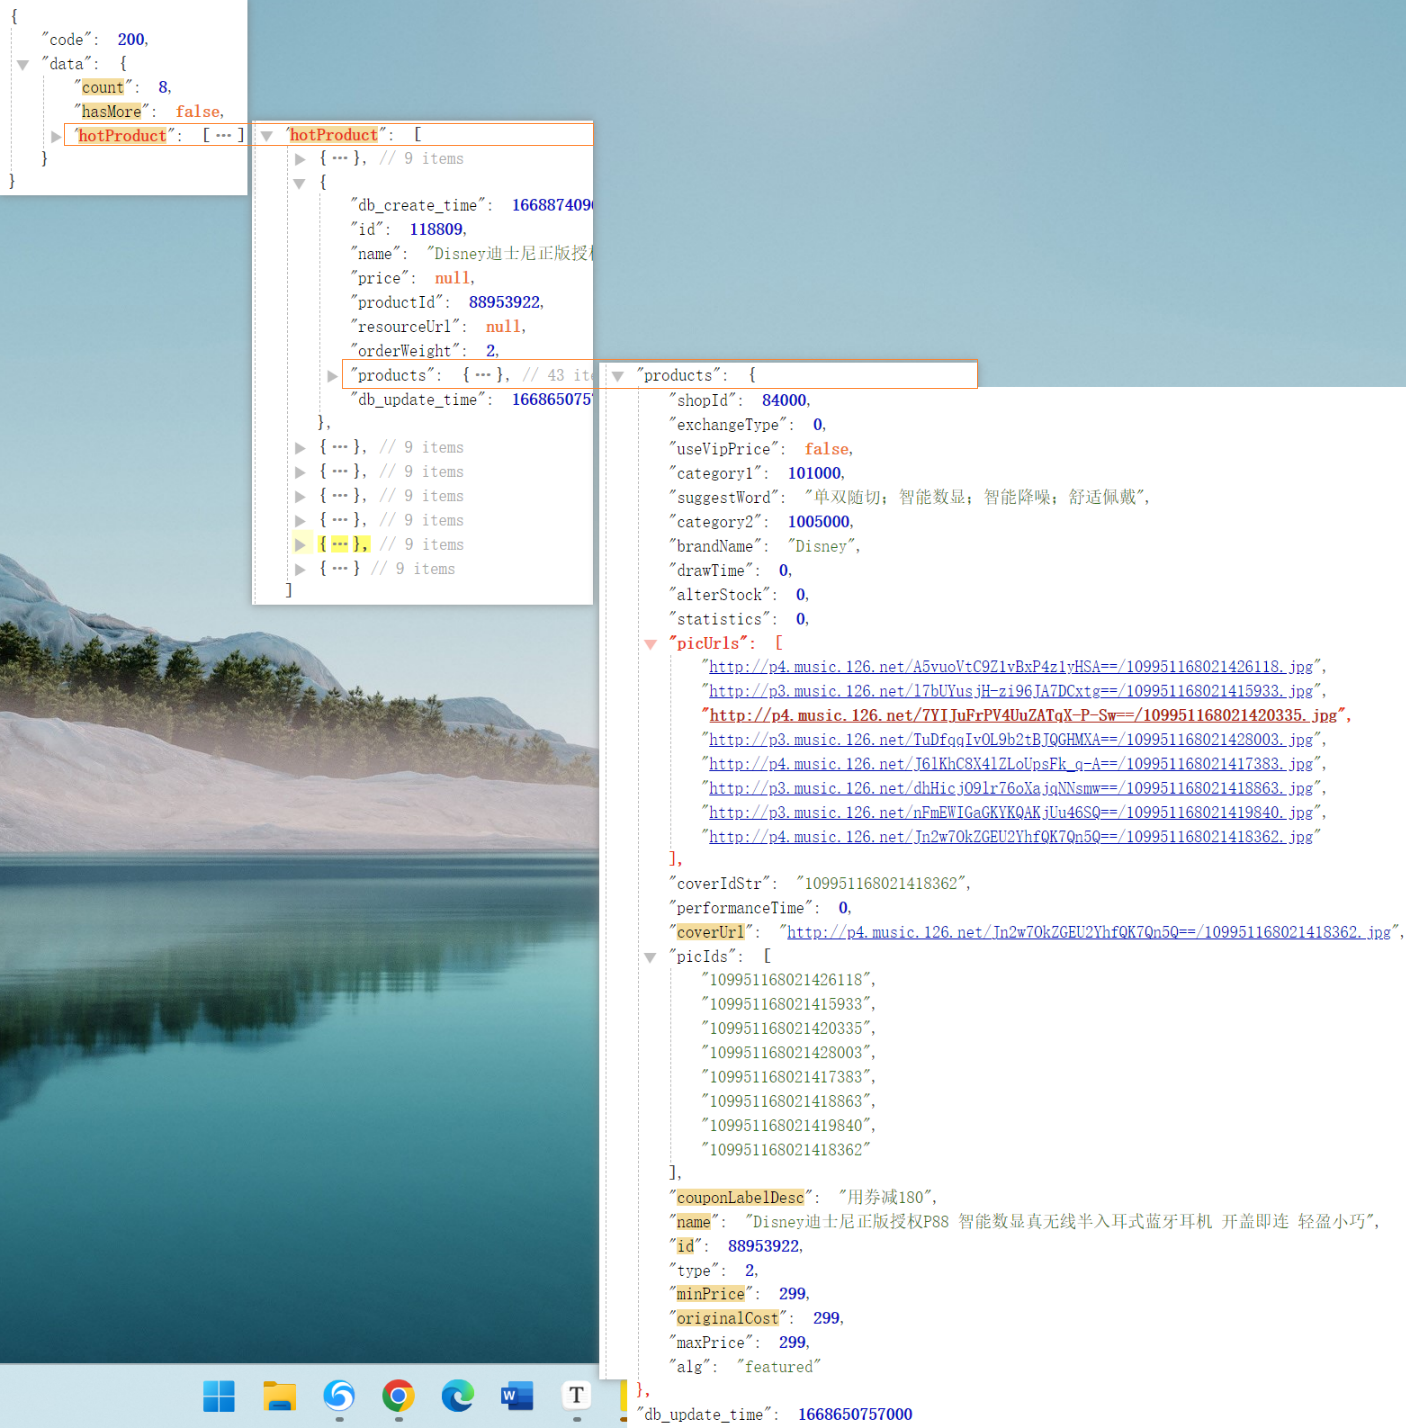Select the id value 118809
The height and width of the screenshot is (1428, 1406).
(436, 230)
